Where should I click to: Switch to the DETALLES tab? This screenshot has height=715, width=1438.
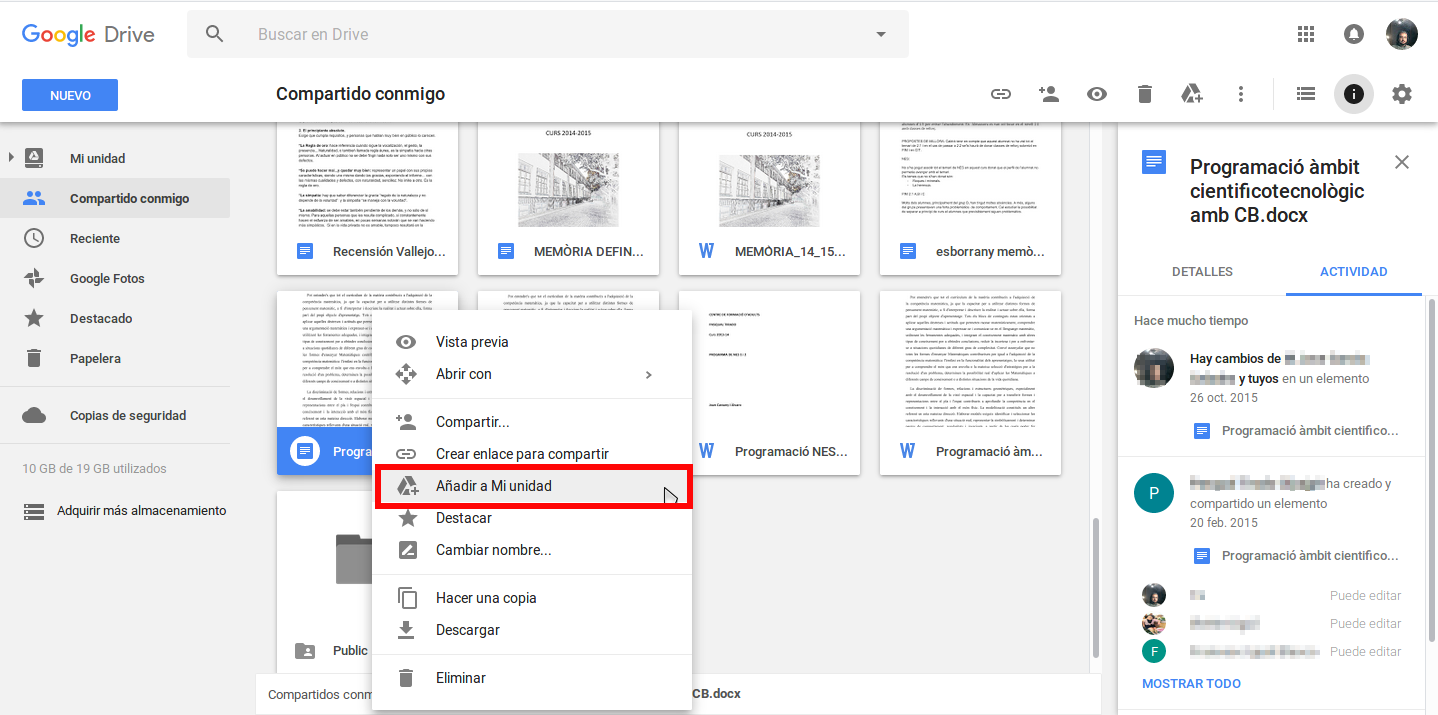(x=1202, y=272)
